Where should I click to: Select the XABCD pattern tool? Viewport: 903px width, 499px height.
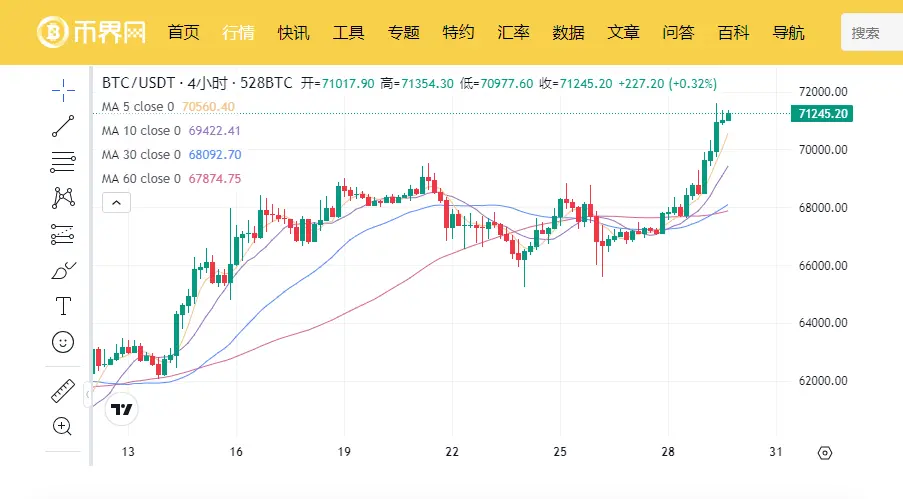coord(63,198)
